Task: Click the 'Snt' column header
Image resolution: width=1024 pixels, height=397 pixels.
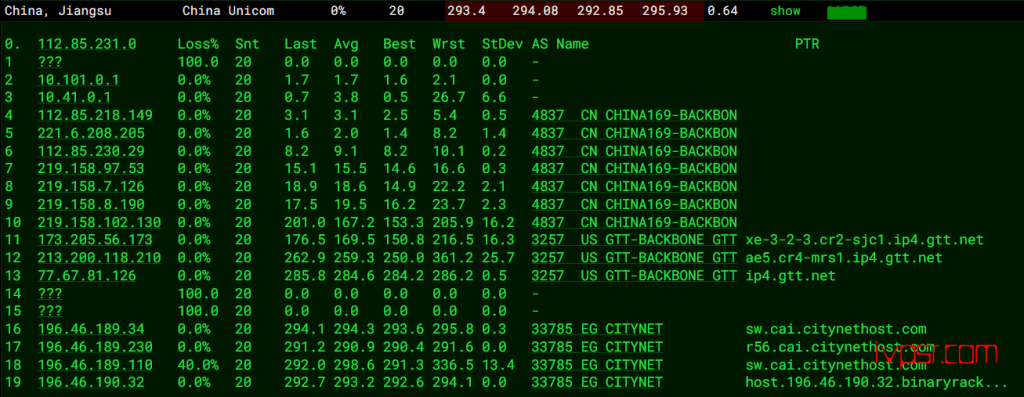Action: point(248,44)
